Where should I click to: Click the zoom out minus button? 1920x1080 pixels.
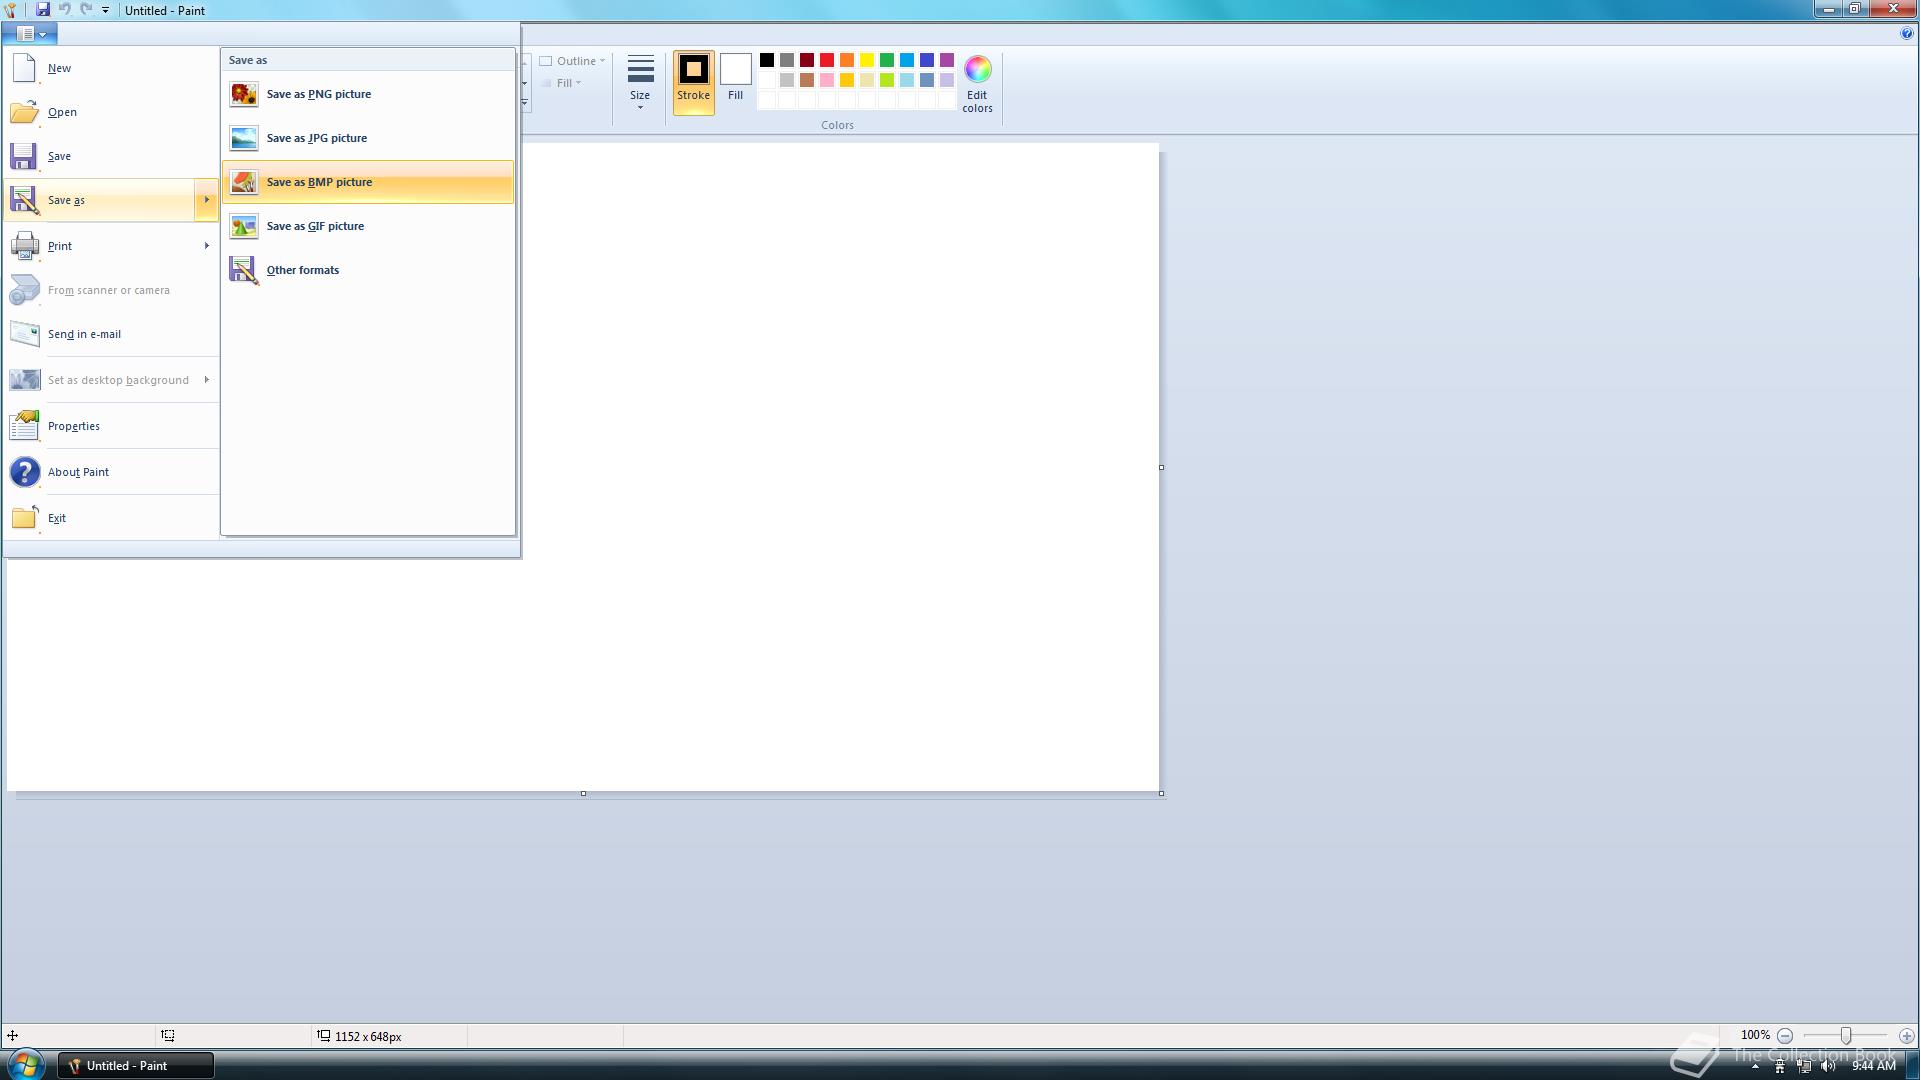(x=1785, y=1036)
